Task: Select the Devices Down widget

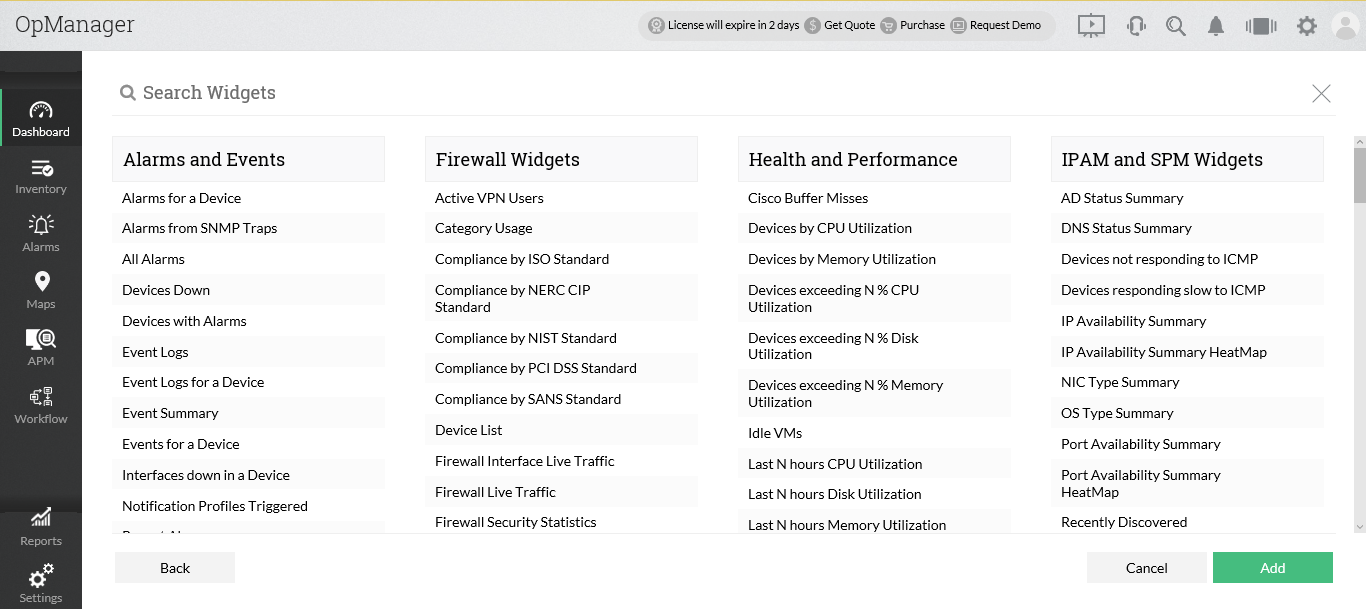Action: [166, 290]
